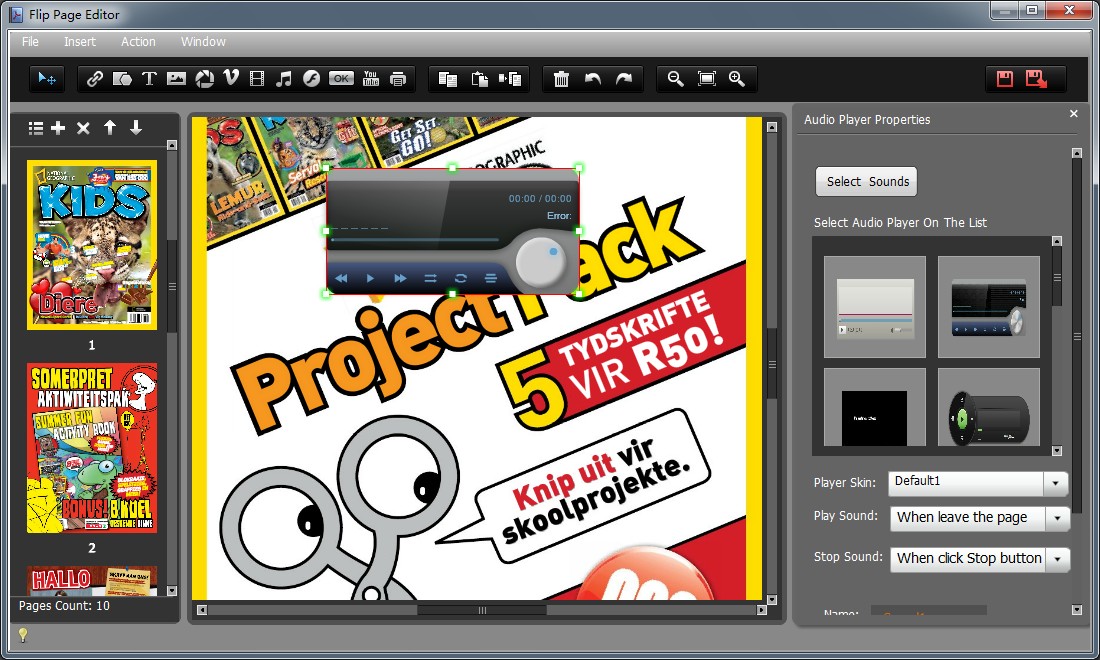Click play on the audio player widget
Viewport: 1100px width, 660px height.
(370, 278)
